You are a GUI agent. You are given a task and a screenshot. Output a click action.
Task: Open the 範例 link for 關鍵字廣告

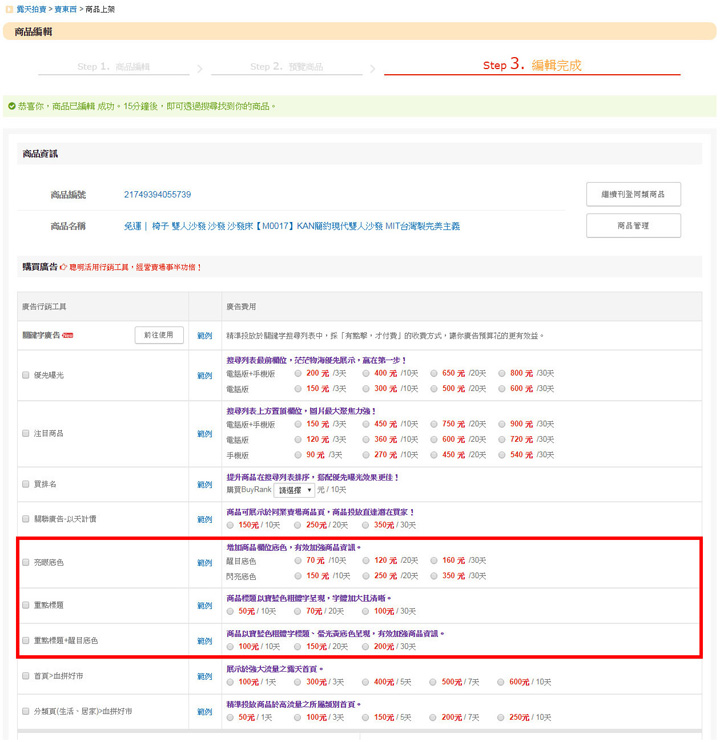[205, 336]
